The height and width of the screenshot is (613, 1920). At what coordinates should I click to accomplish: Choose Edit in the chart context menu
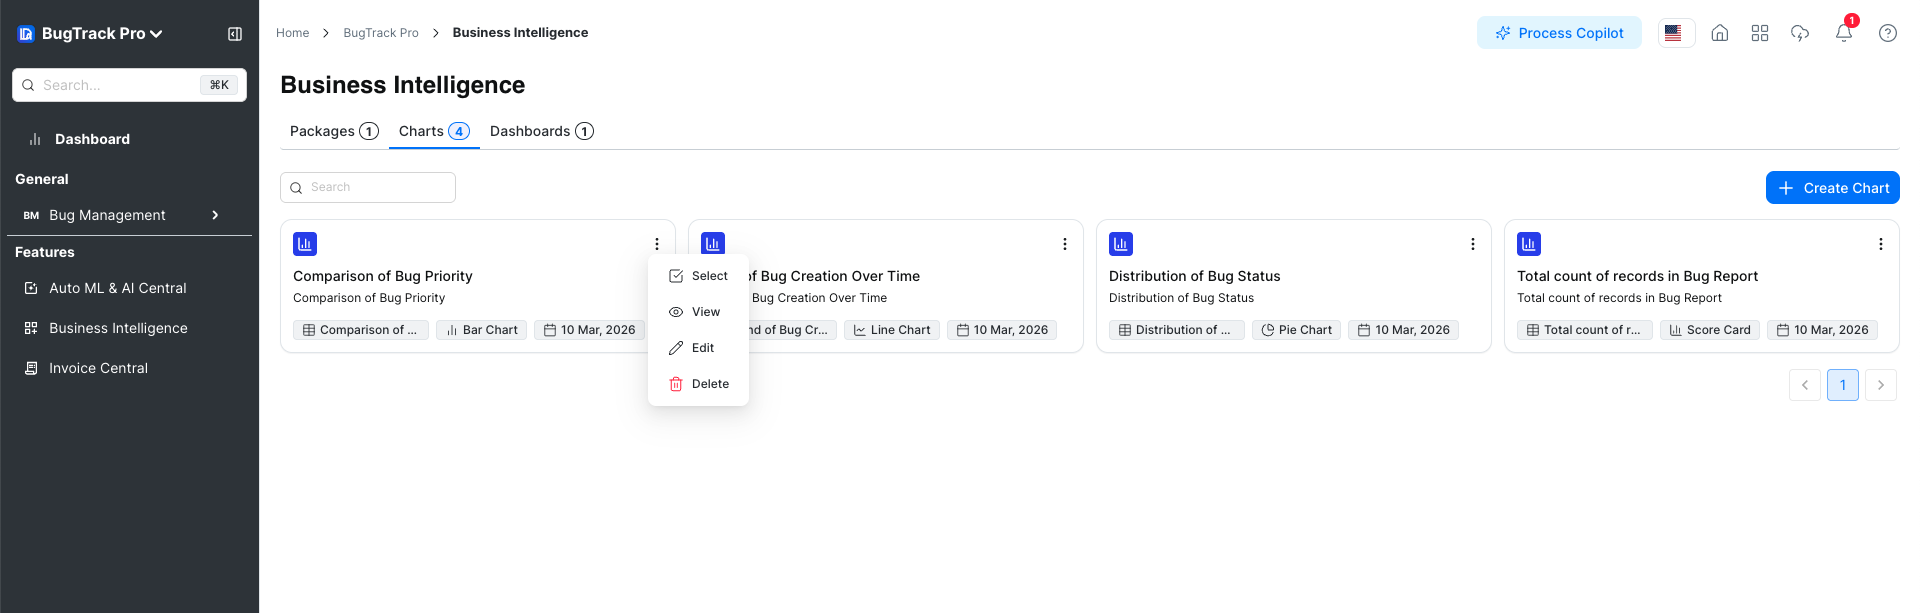pos(698,348)
